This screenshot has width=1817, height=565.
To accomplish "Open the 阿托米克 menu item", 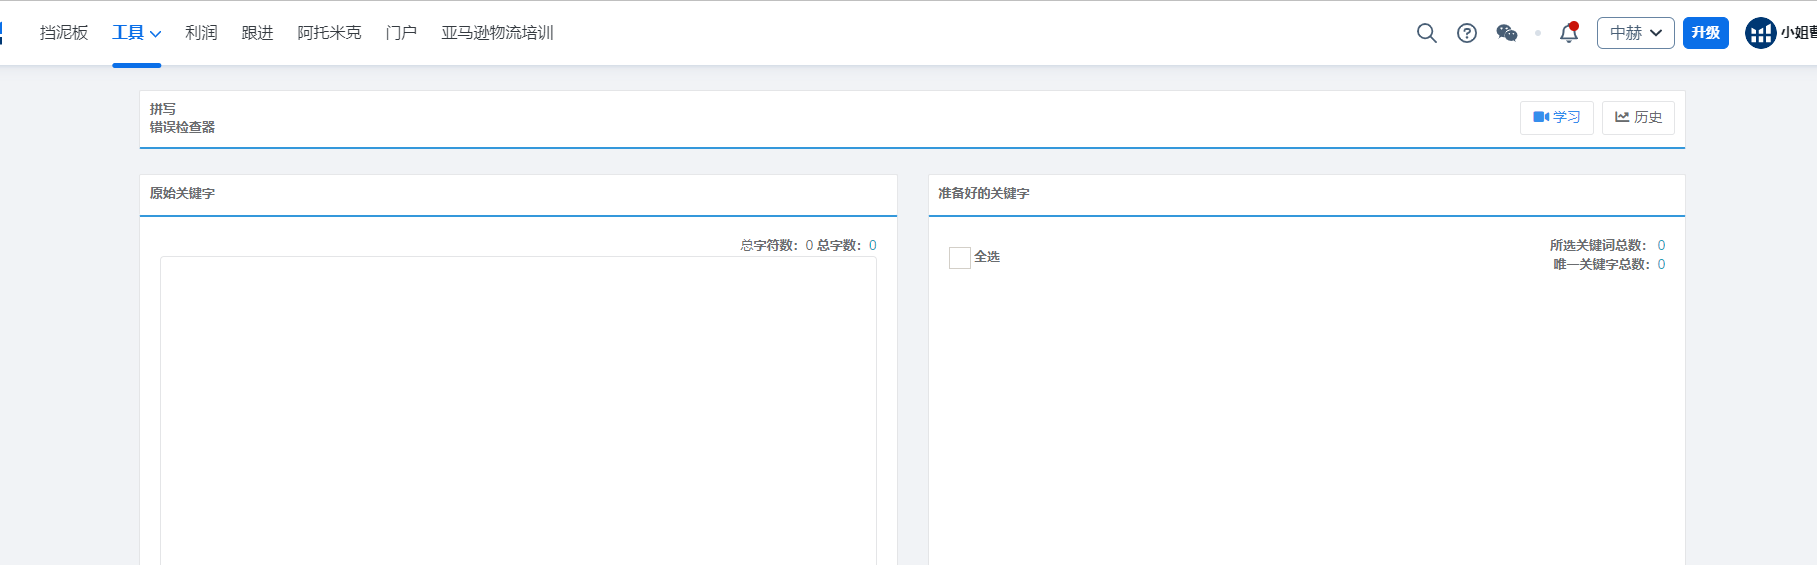I will [329, 33].
